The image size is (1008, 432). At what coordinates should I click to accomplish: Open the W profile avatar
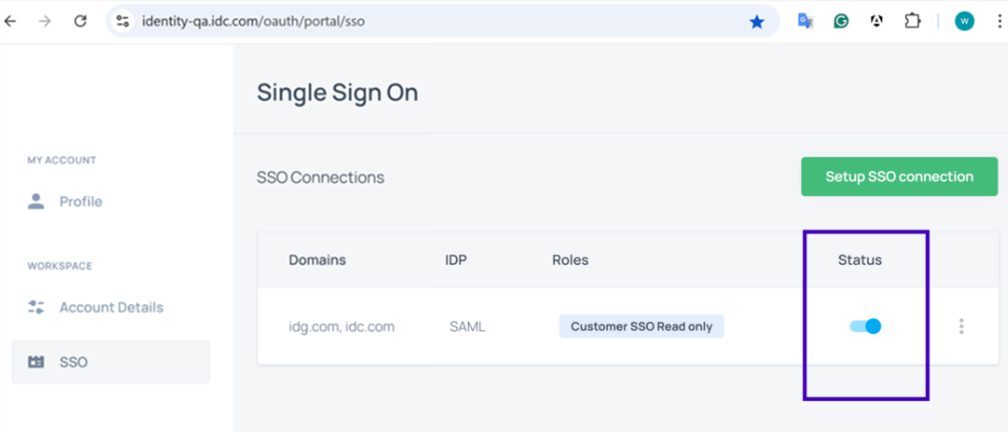[964, 21]
